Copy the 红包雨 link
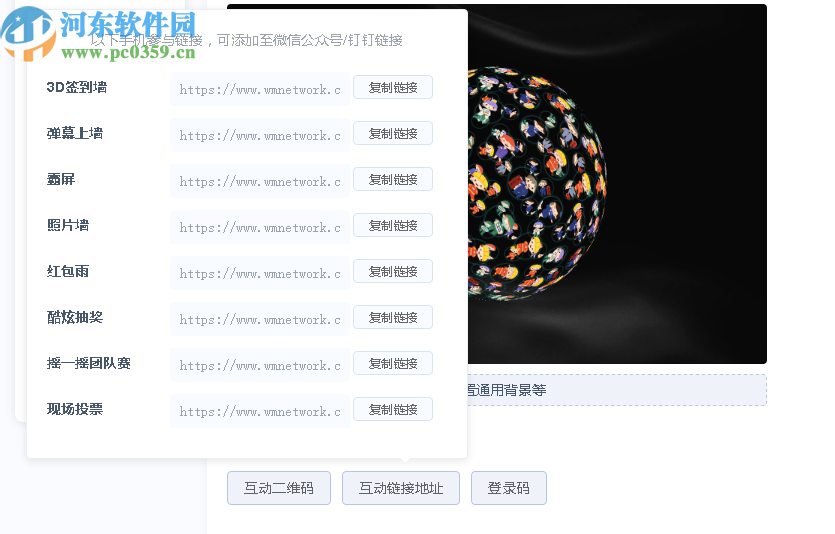Screen dimensions: 835x534 (x=393, y=272)
